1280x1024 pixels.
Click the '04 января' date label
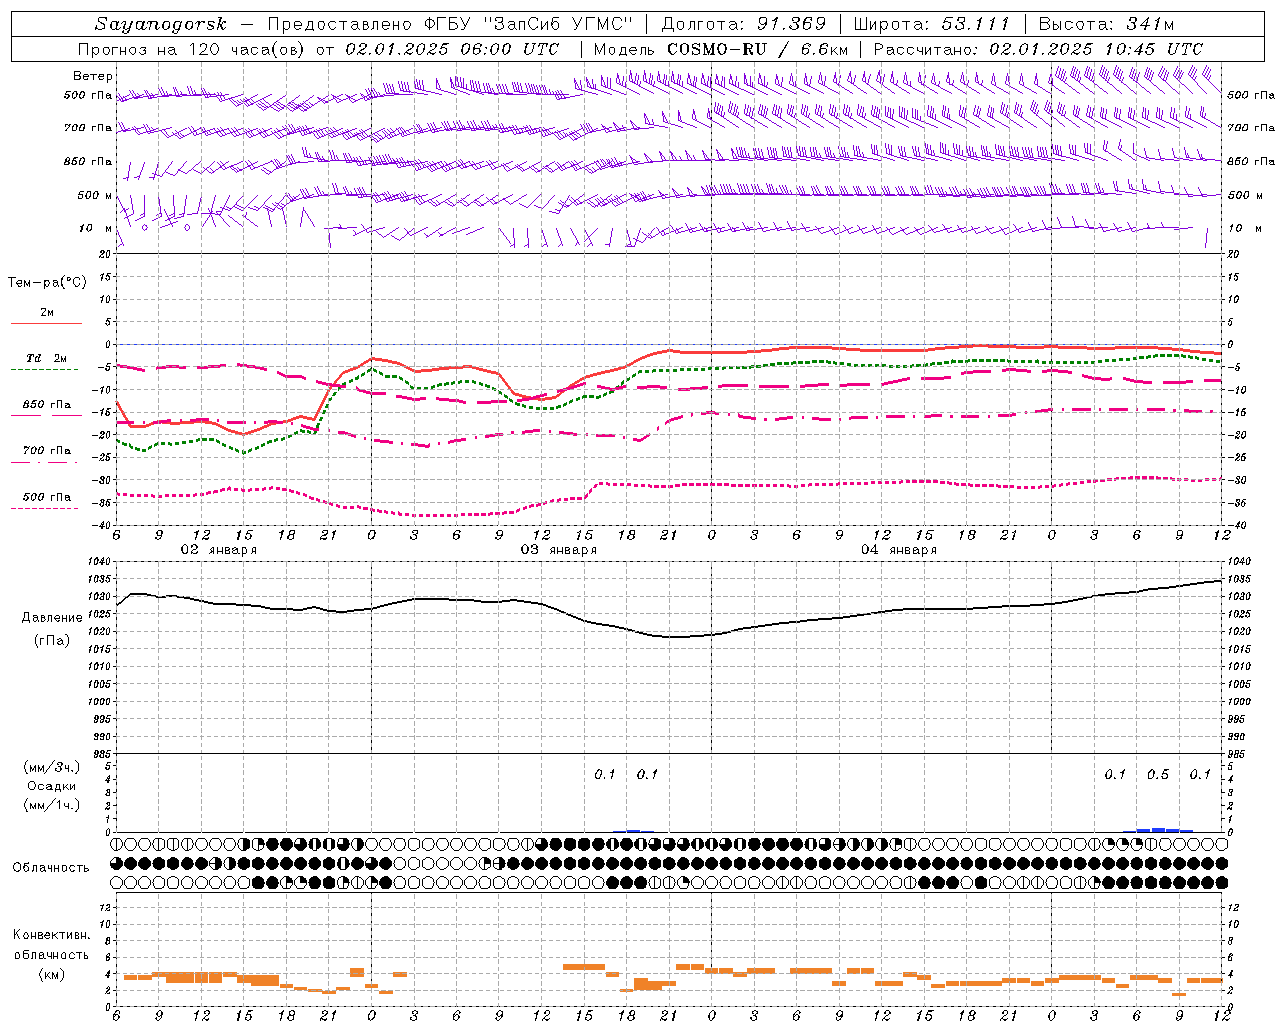tap(899, 550)
